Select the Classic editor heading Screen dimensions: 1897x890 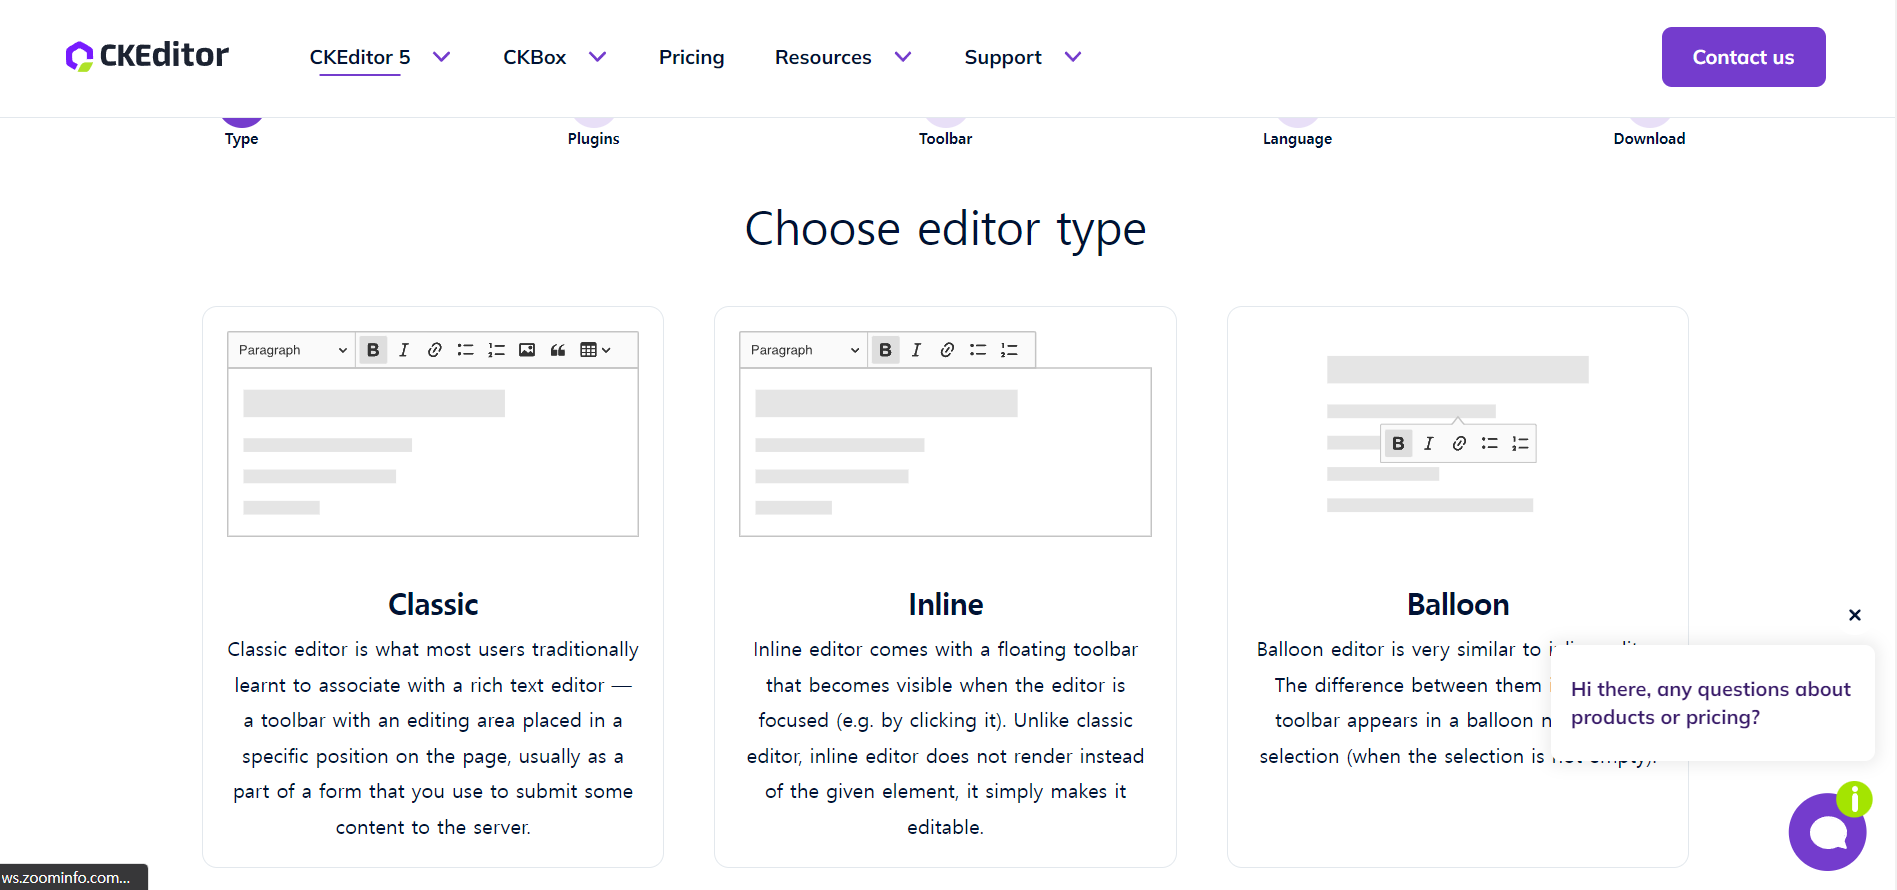pos(433,604)
